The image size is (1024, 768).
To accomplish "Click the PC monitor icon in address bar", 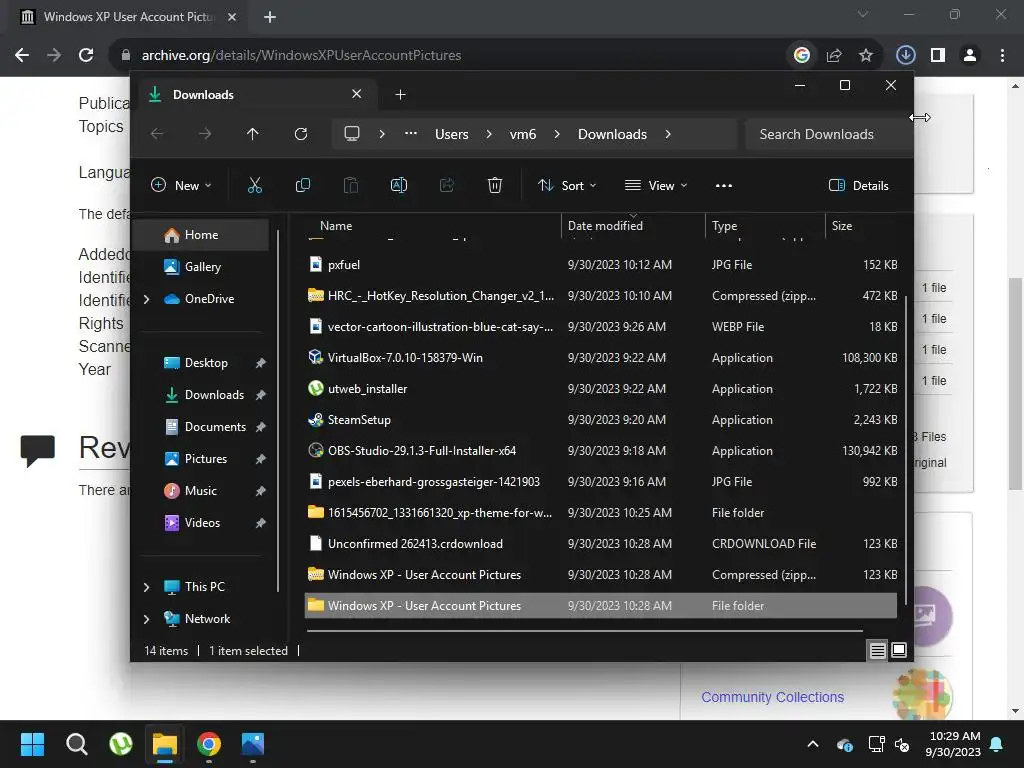I will [352, 134].
